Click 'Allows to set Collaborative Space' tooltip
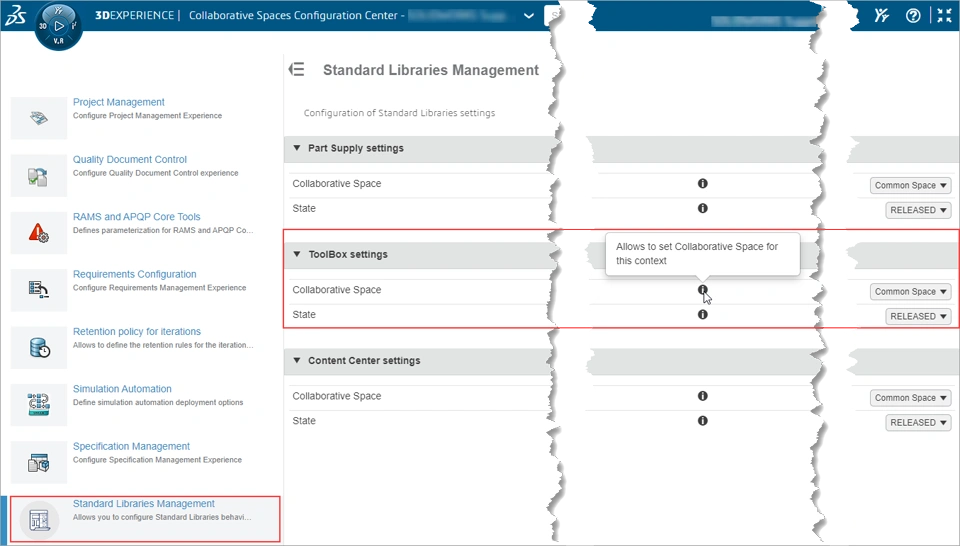960x546 pixels. [702, 254]
